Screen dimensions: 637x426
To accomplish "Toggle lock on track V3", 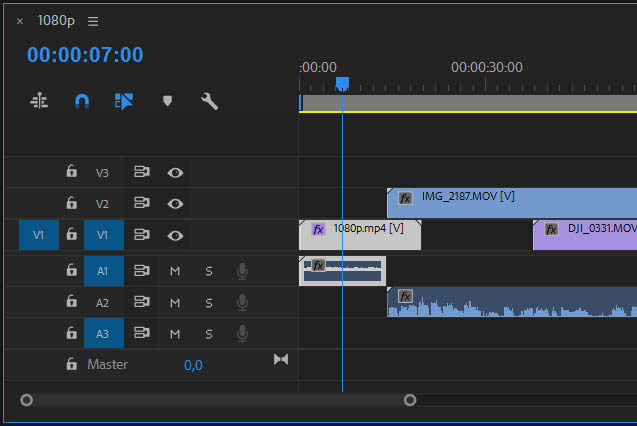I will [72, 171].
